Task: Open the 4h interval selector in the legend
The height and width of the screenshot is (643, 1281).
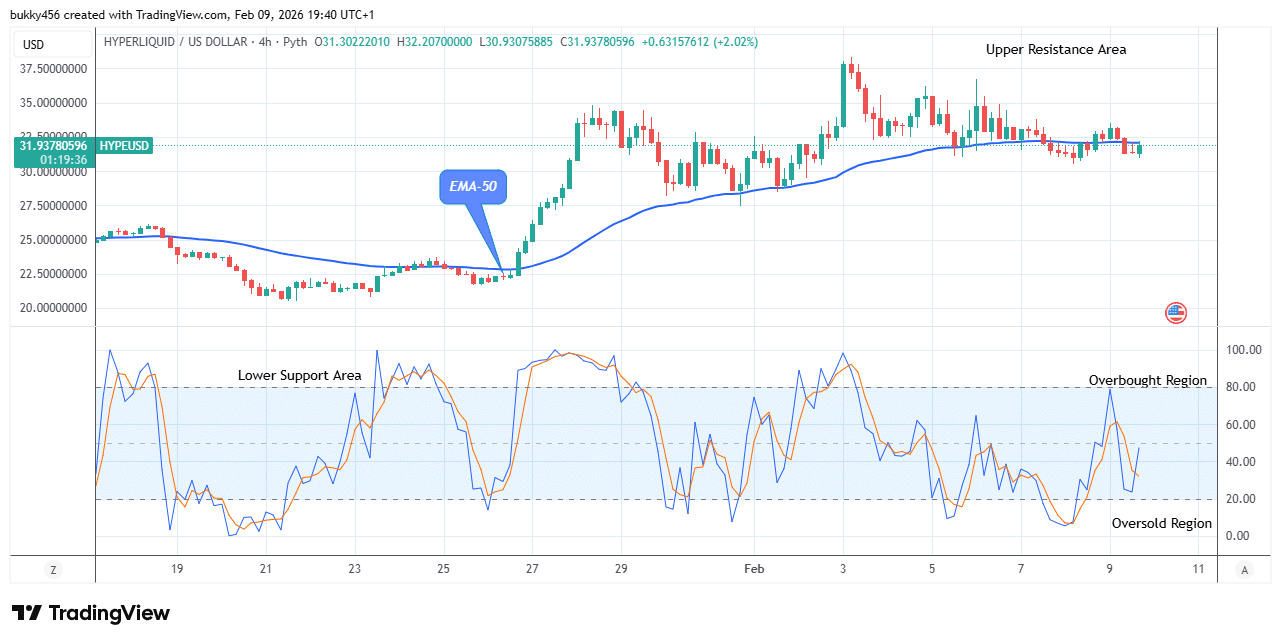Action: pos(264,42)
